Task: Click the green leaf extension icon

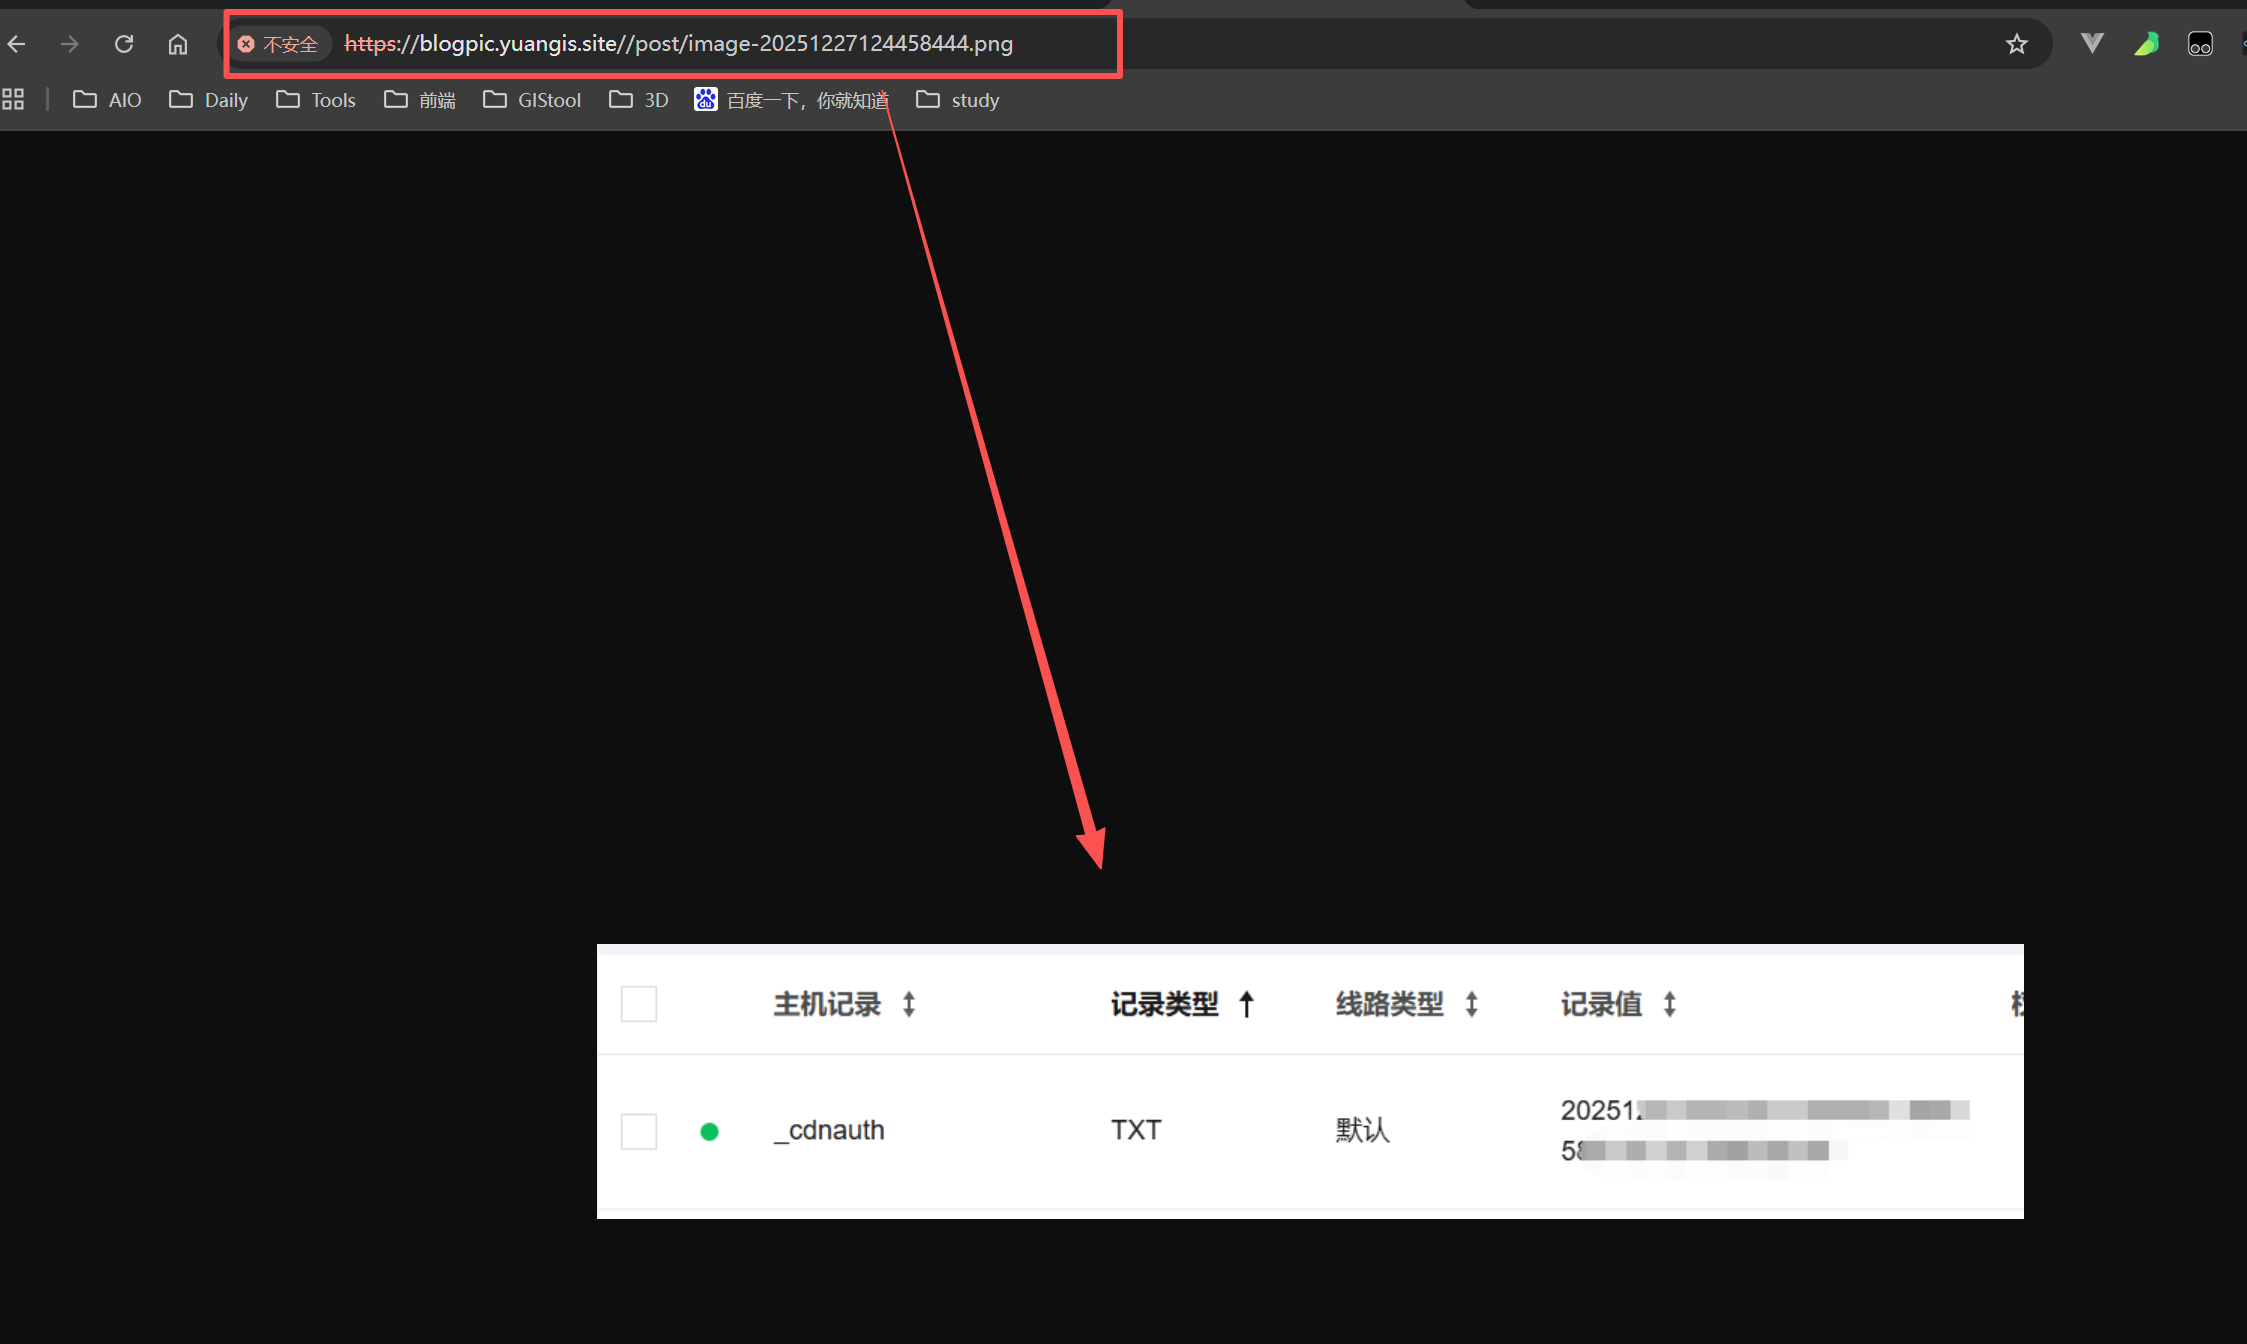Action: [x=2146, y=44]
